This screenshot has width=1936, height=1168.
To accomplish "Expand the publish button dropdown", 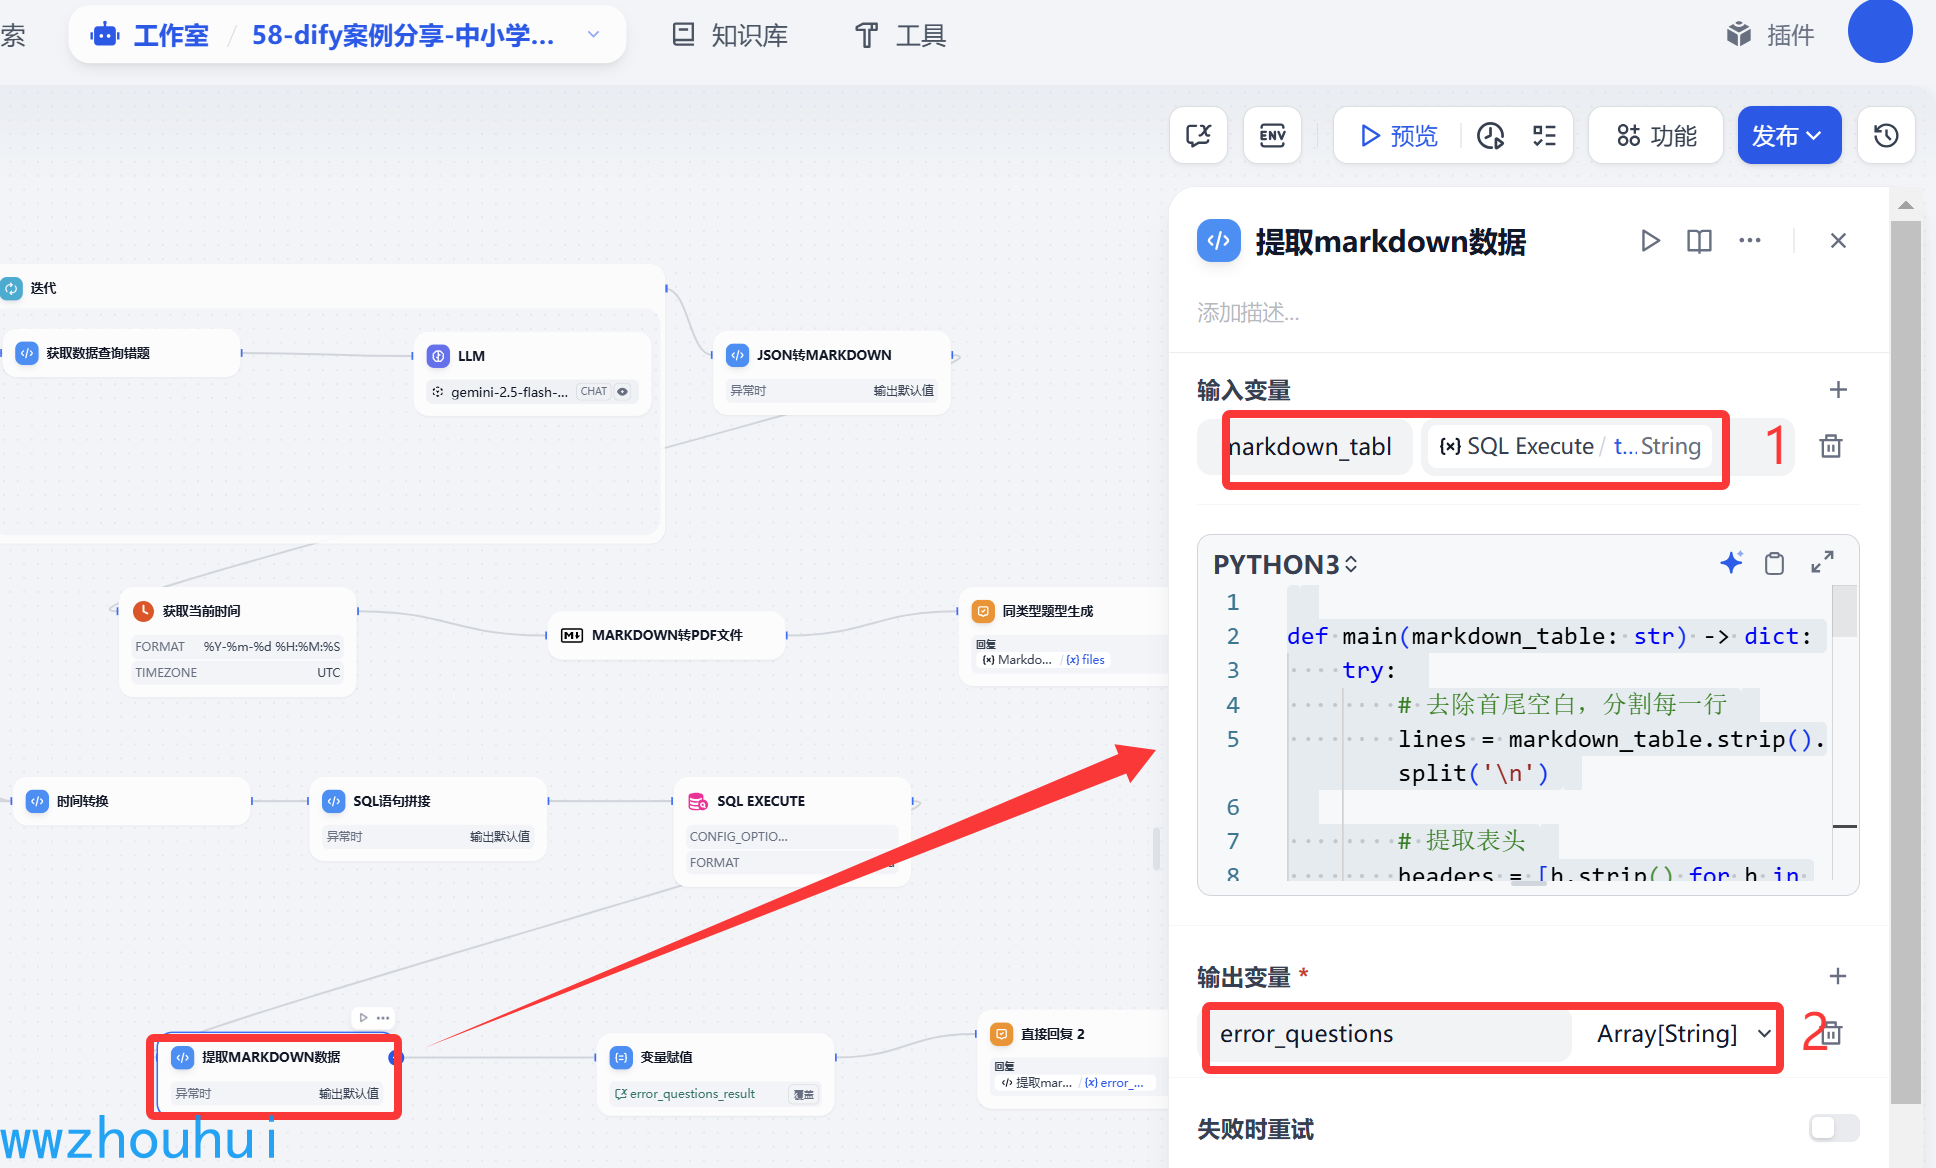I will (1814, 135).
